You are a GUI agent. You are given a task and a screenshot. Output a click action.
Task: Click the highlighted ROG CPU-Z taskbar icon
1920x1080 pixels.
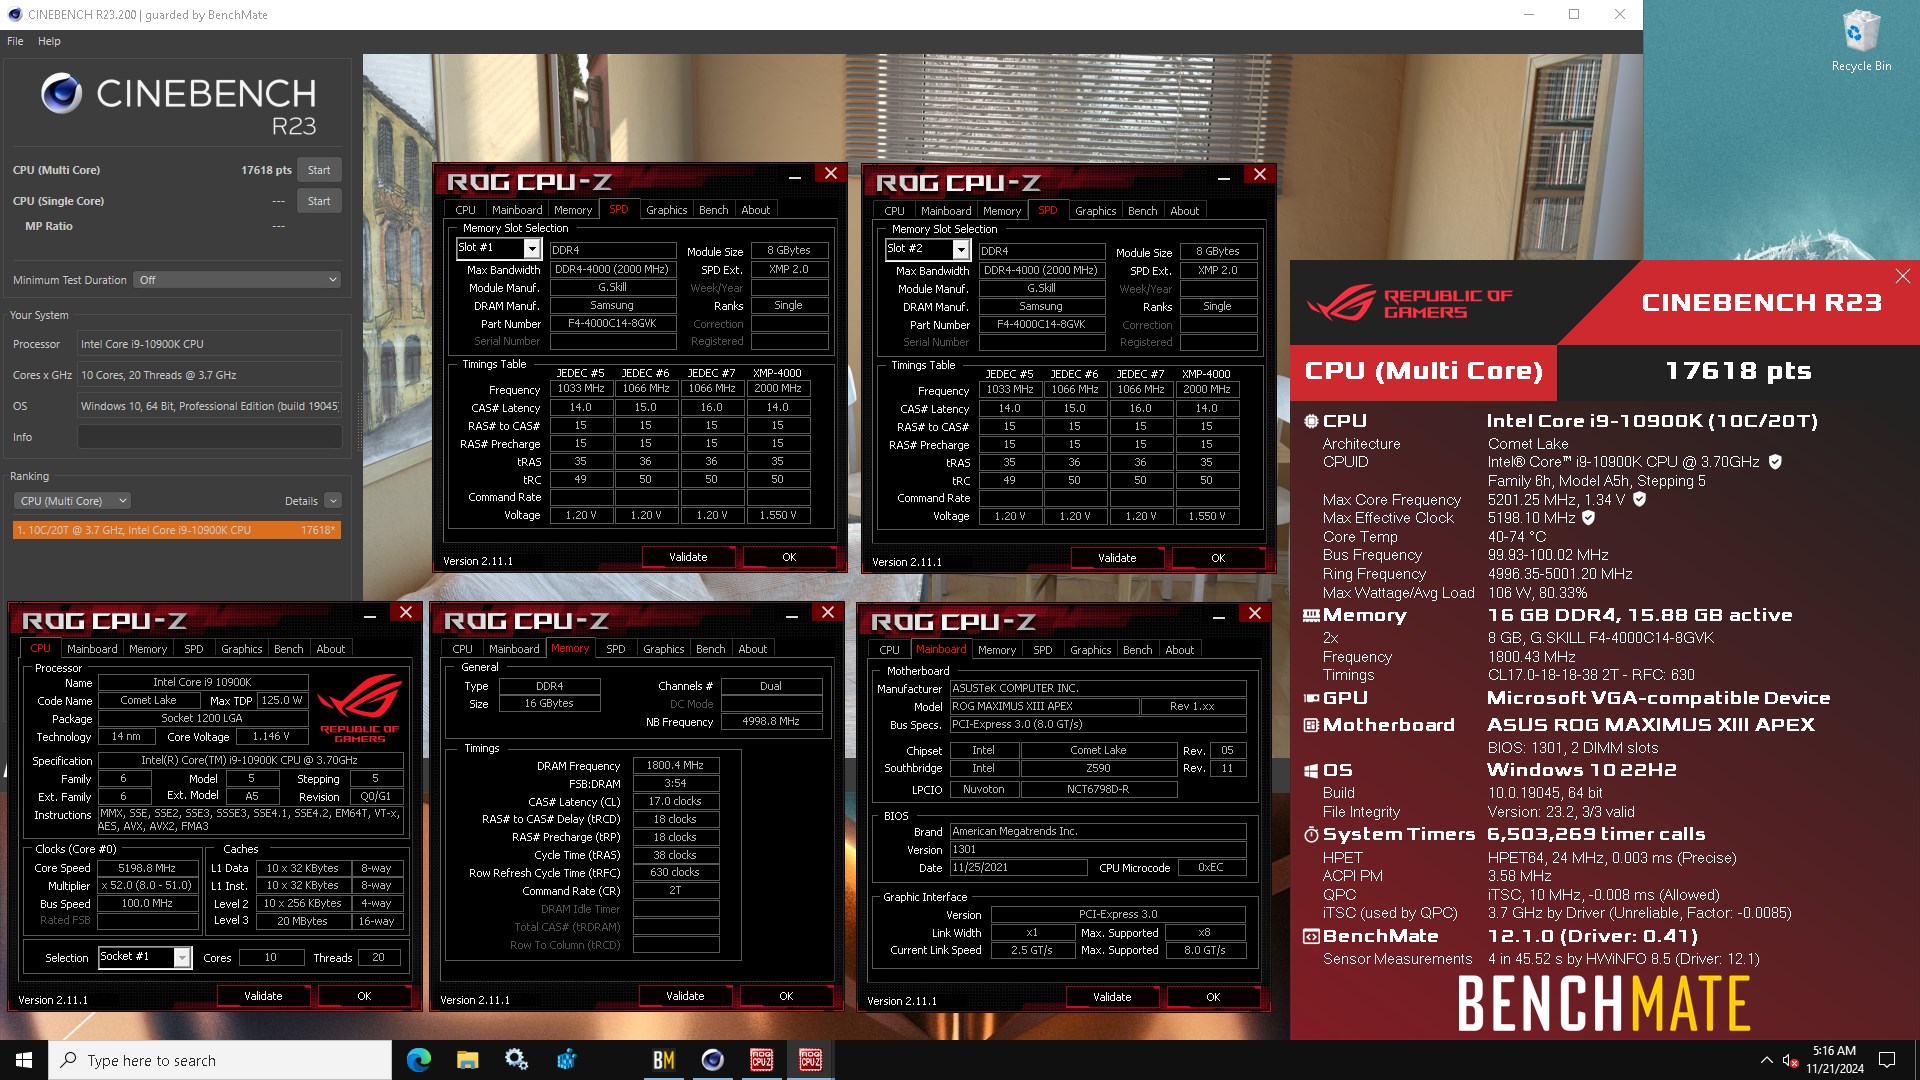[x=811, y=1060]
